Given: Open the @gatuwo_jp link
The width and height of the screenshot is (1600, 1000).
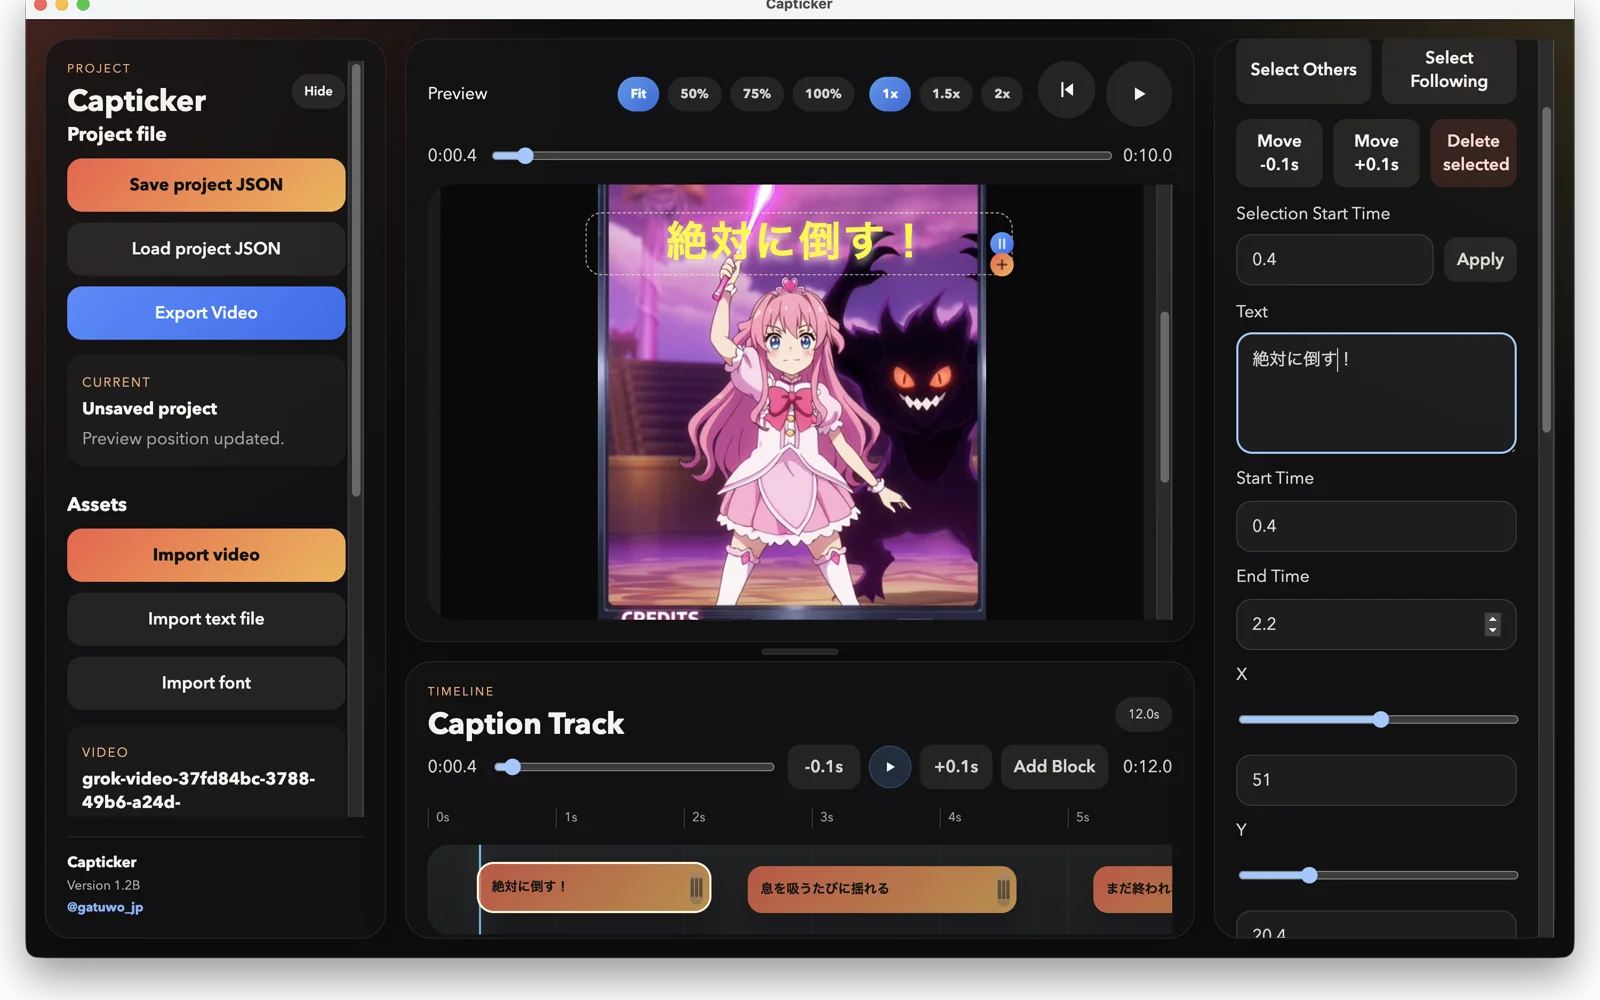Looking at the screenshot, I should pyautogui.click(x=105, y=907).
